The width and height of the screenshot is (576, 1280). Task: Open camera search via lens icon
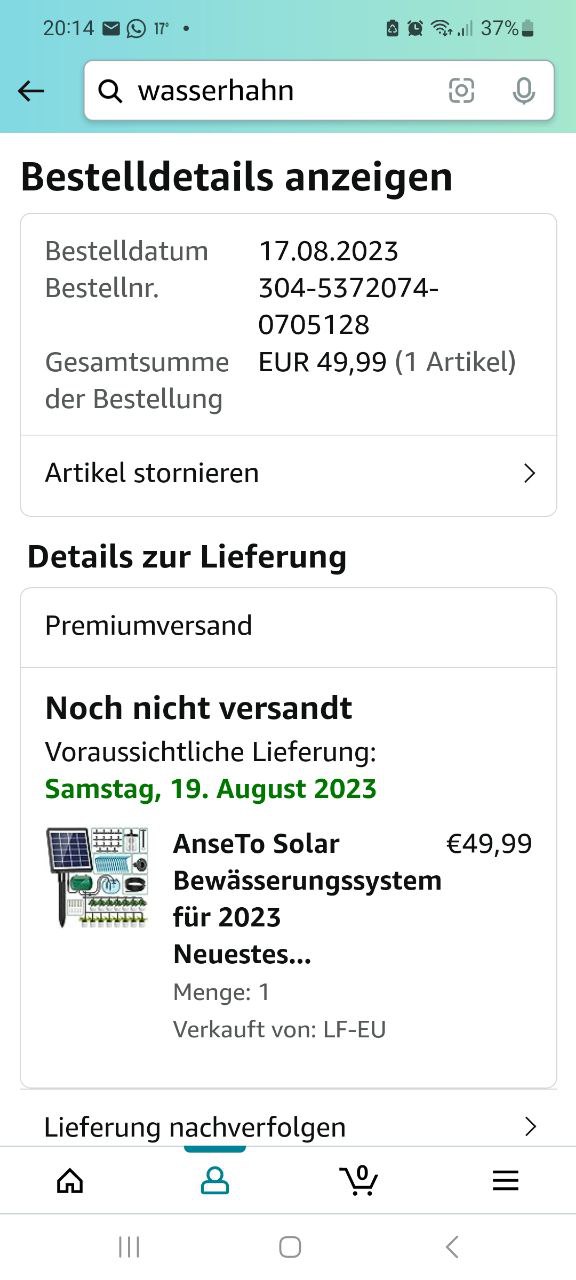click(x=461, y=91)
